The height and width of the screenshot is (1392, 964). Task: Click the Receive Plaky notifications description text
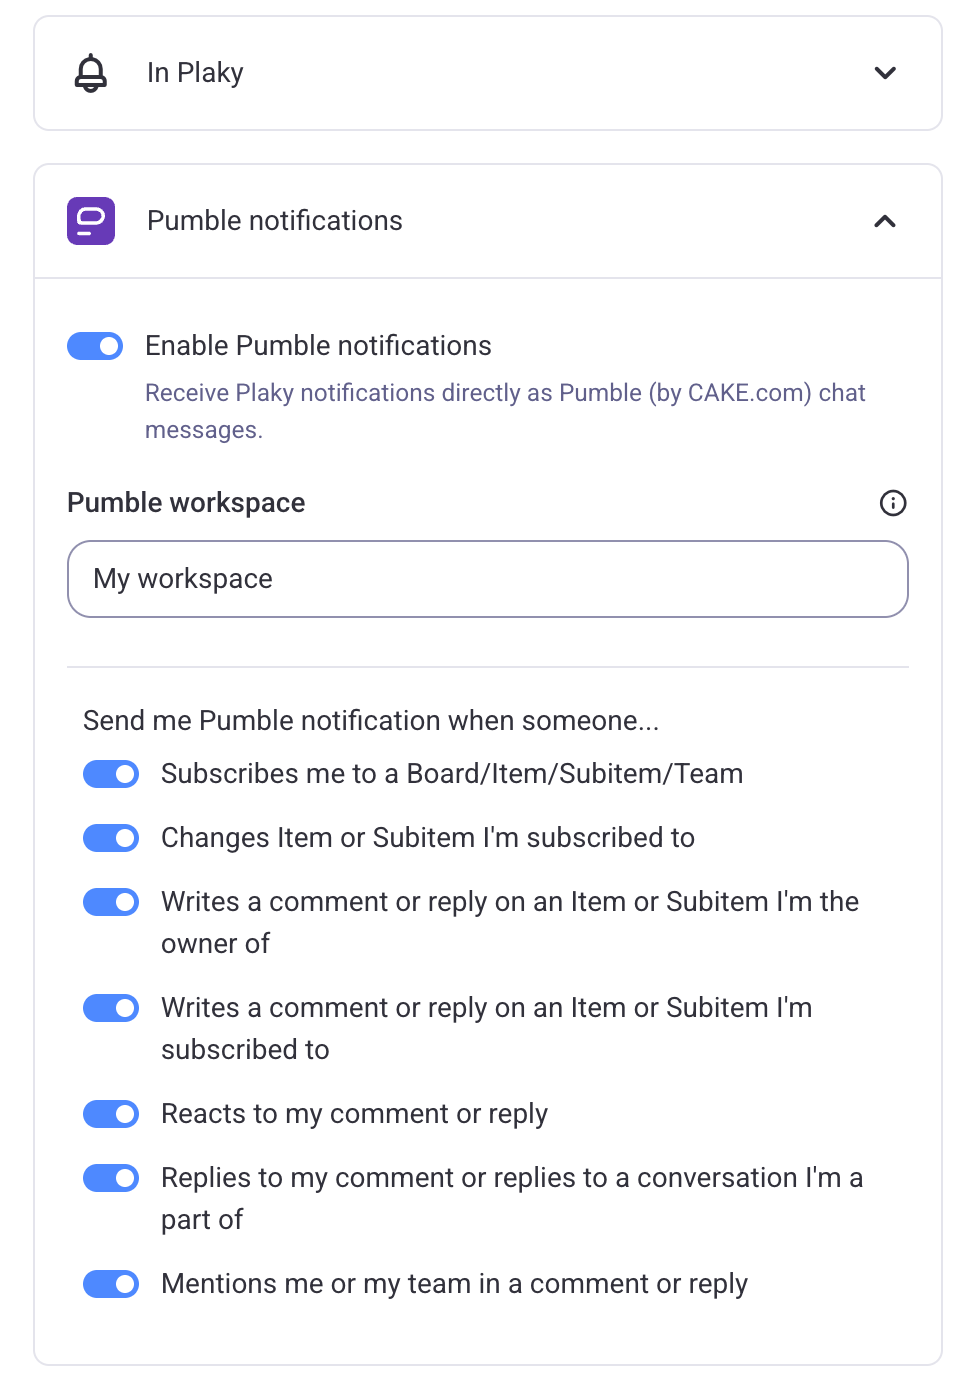(x=505, y=411)
